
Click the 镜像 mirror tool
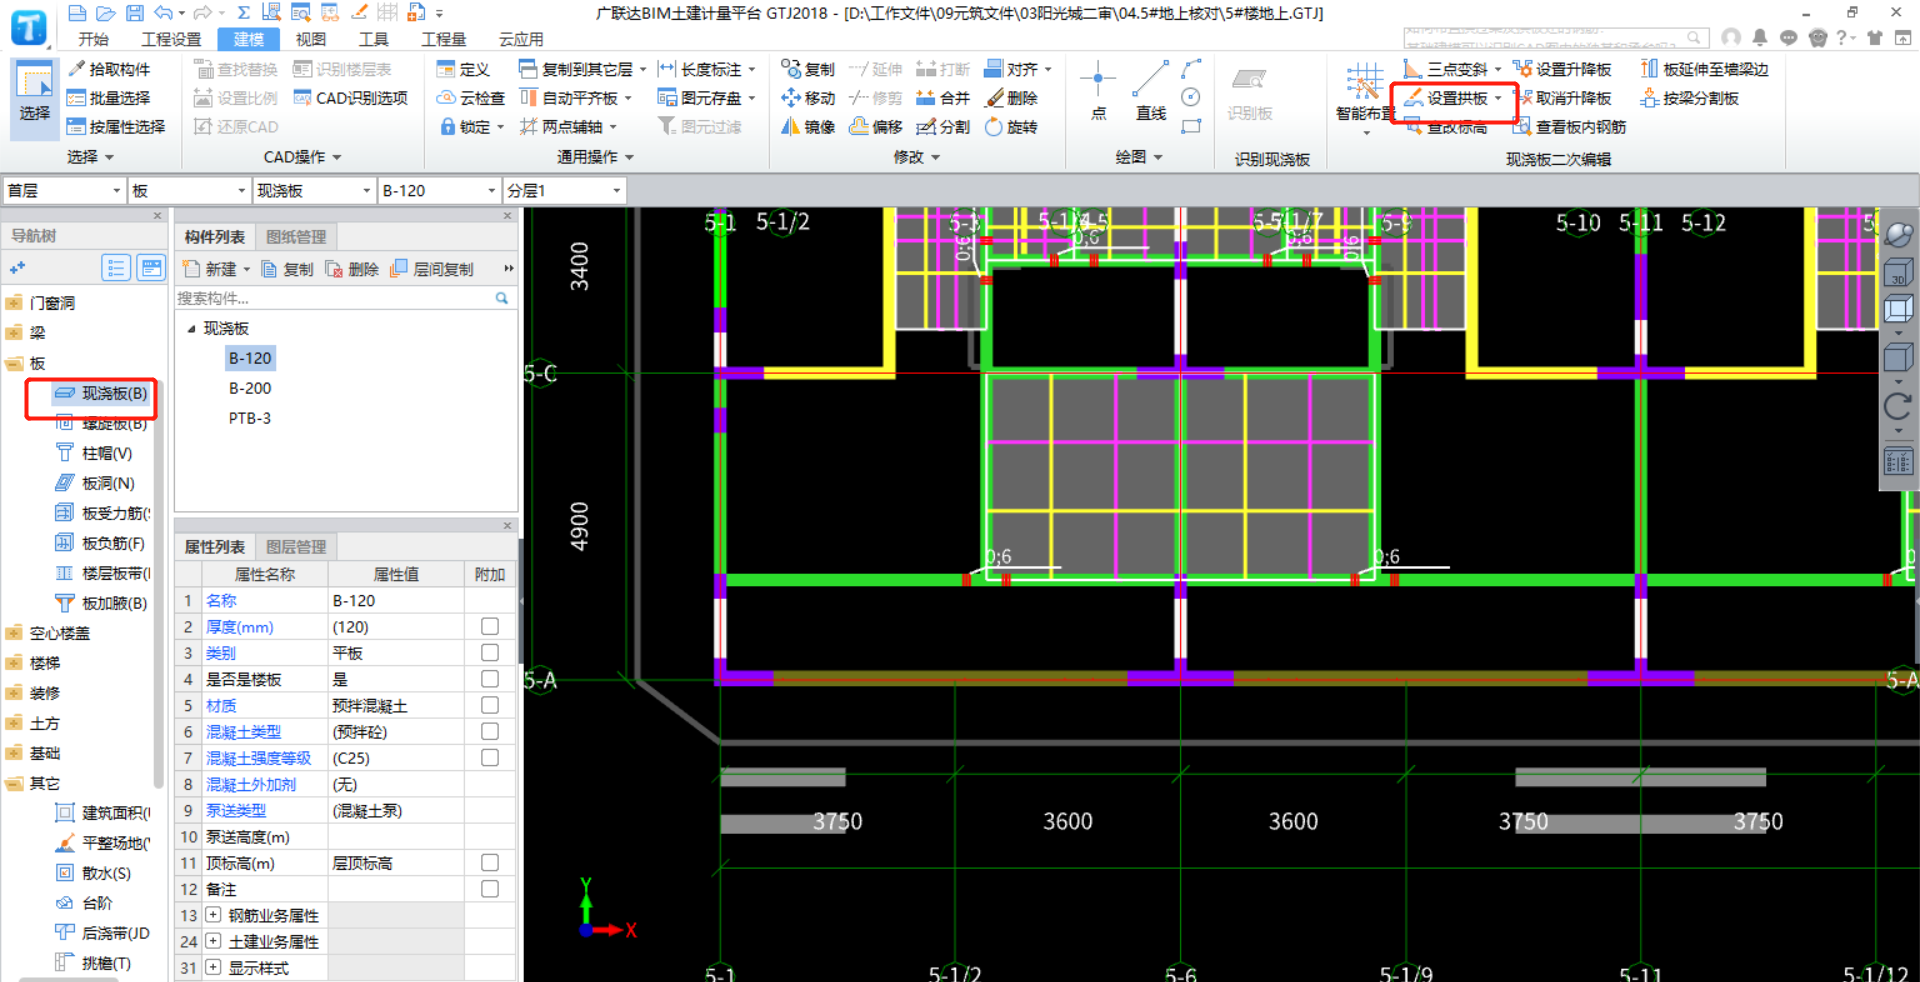pos(808,127)
